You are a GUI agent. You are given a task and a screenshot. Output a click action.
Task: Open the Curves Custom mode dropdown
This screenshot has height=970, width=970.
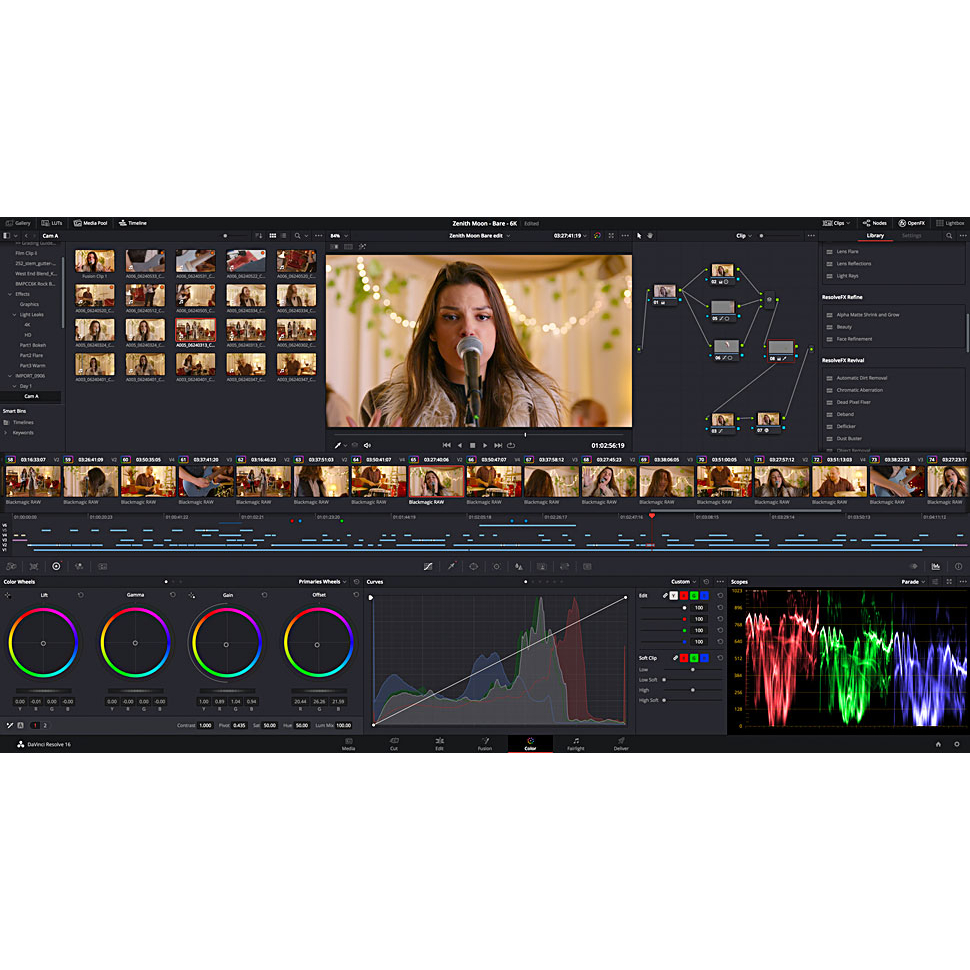684,582
